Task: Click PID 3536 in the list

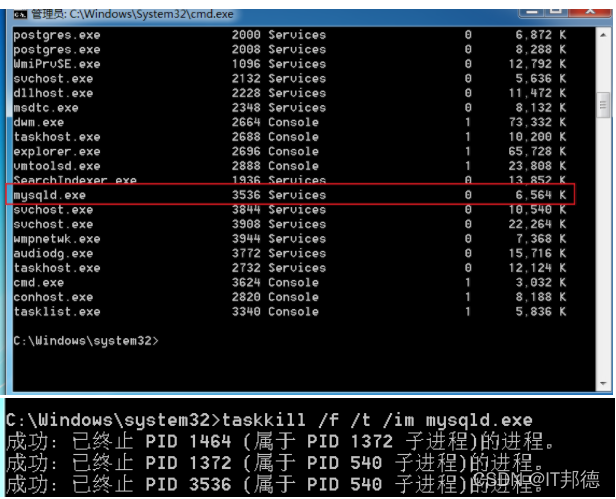Action: (246, 195)
